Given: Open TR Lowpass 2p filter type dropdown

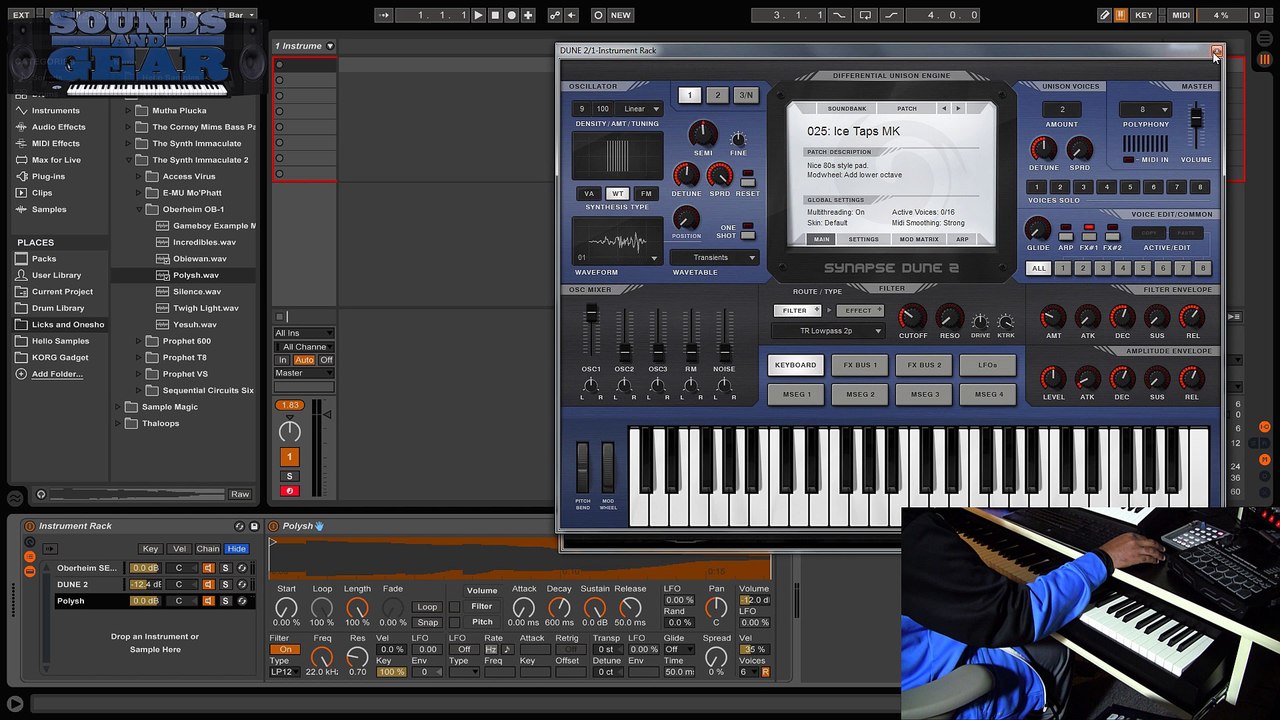Looking at the screenshot, I should (827, 331).
